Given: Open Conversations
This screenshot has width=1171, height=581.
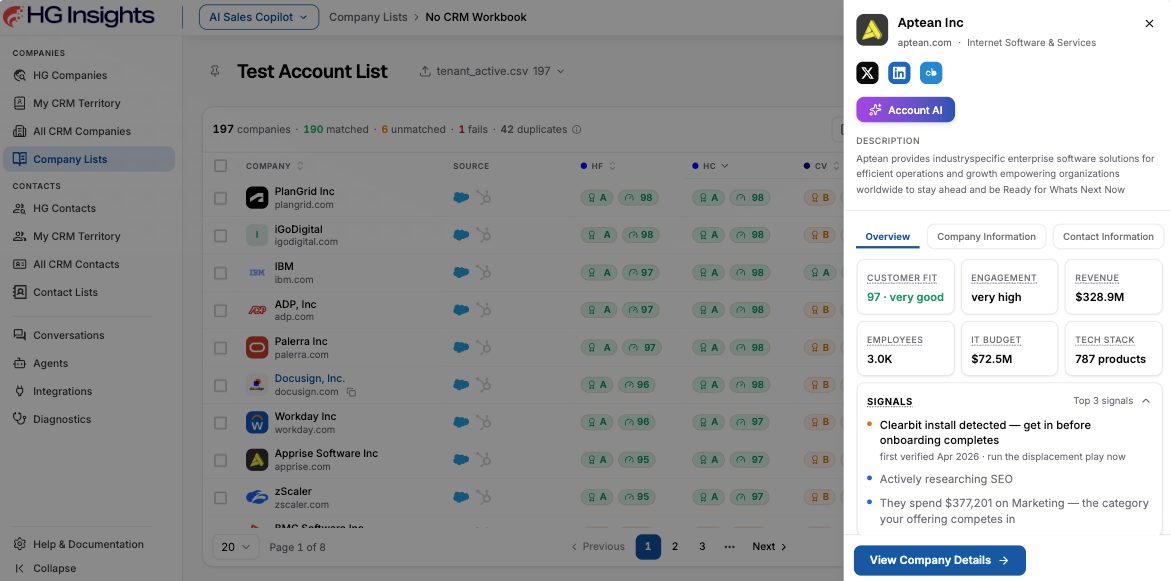Looking at the screenshot, I should coord(89,335).
